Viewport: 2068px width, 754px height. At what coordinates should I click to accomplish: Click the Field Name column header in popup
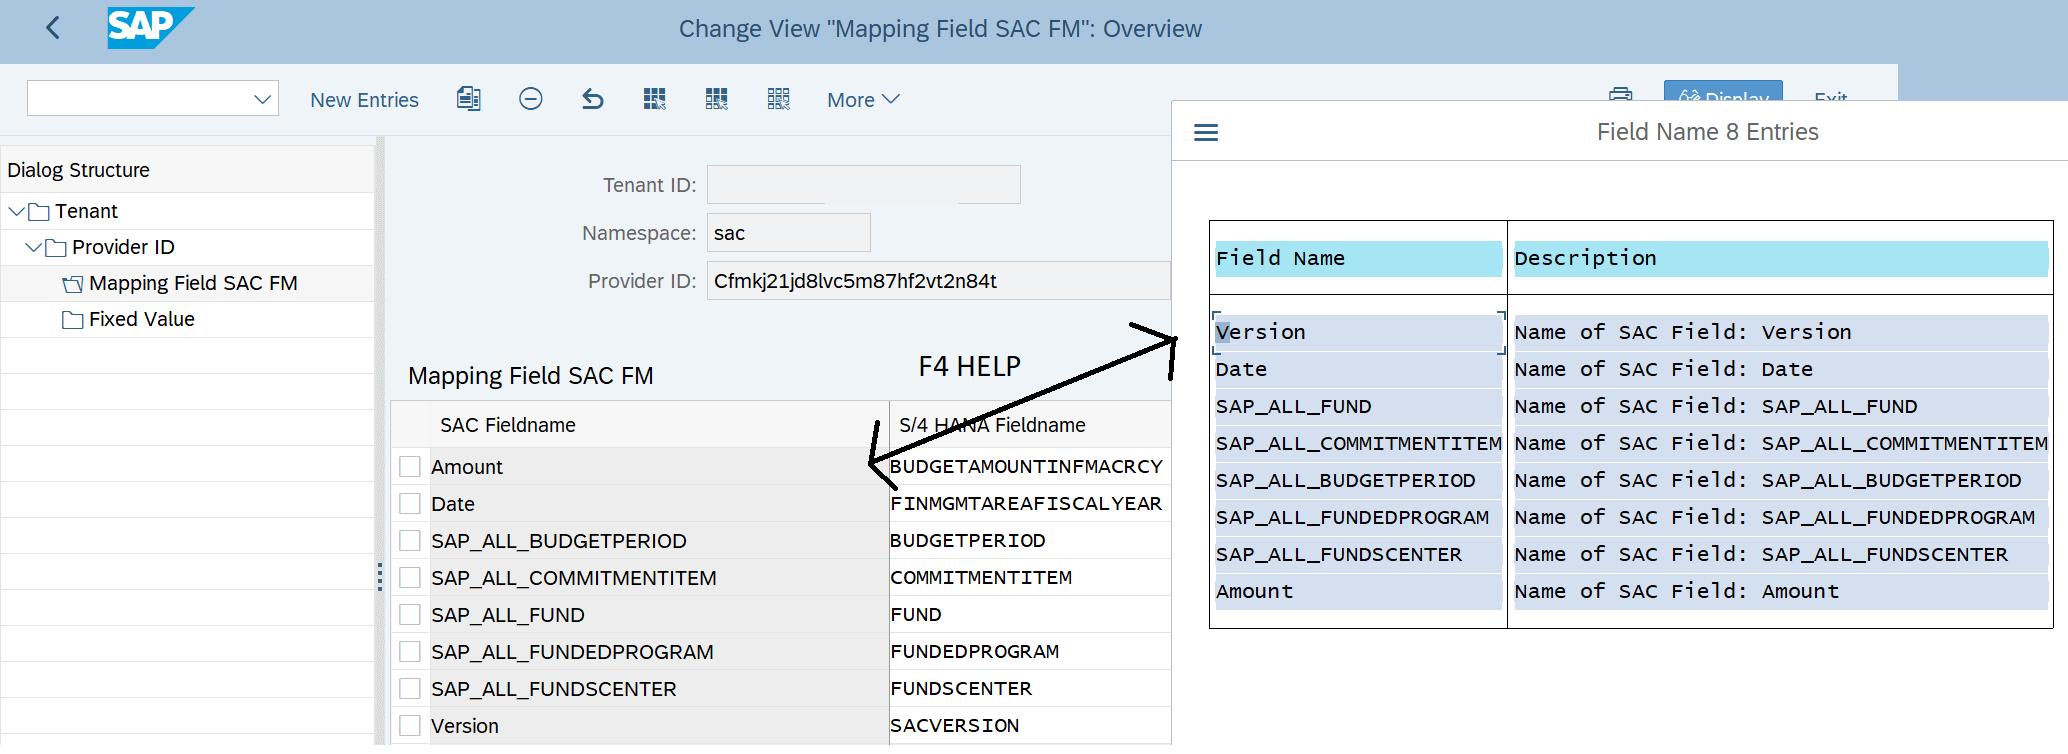point(1358,258)
